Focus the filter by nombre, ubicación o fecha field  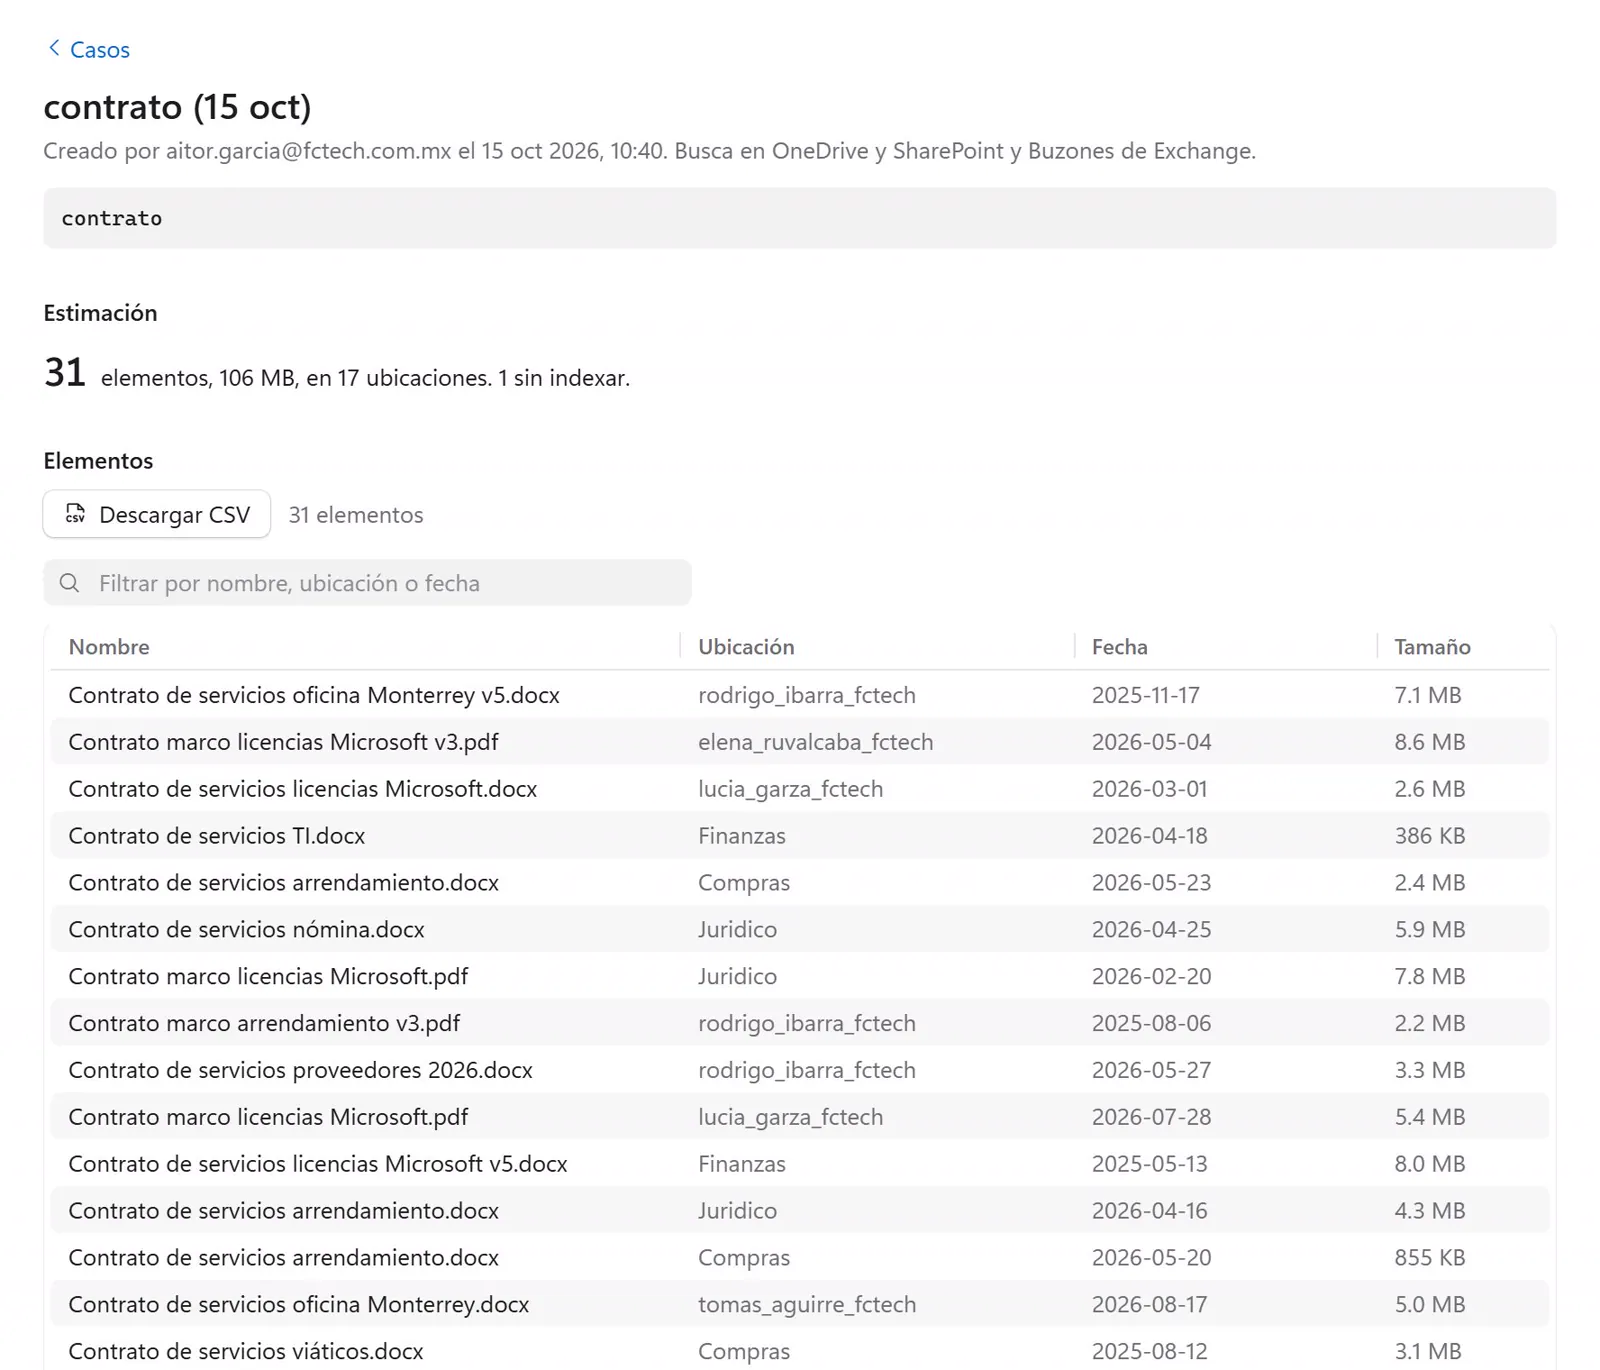click(x=367, y=583)
